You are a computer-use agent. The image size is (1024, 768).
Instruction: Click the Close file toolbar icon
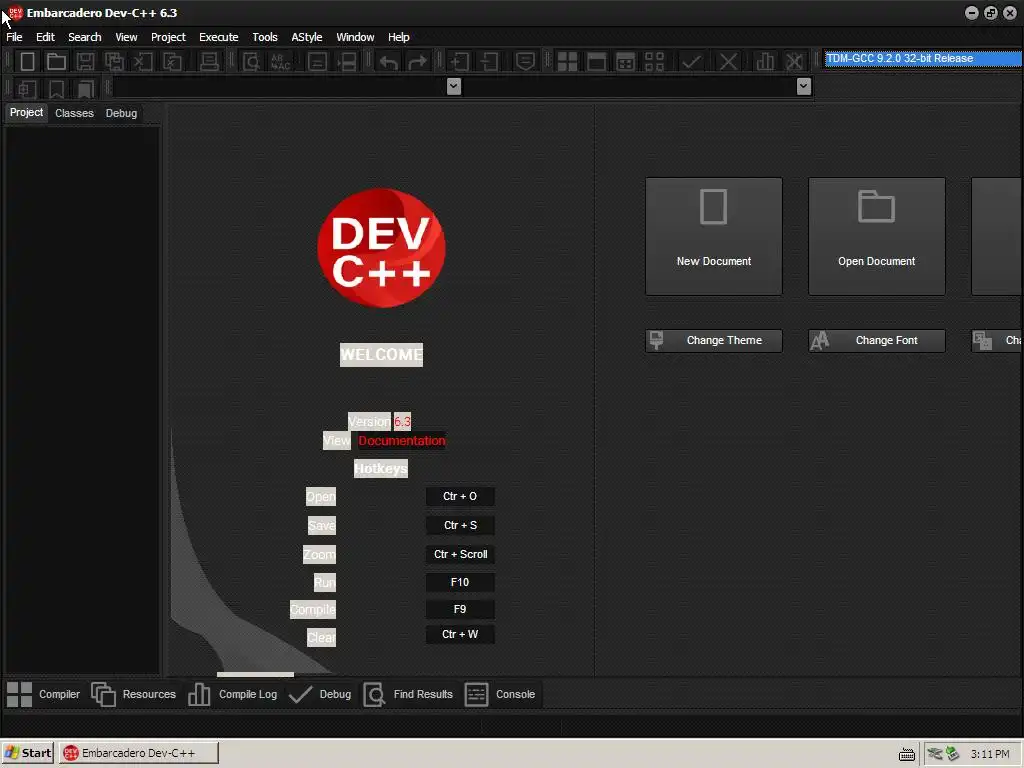[143, 61]
